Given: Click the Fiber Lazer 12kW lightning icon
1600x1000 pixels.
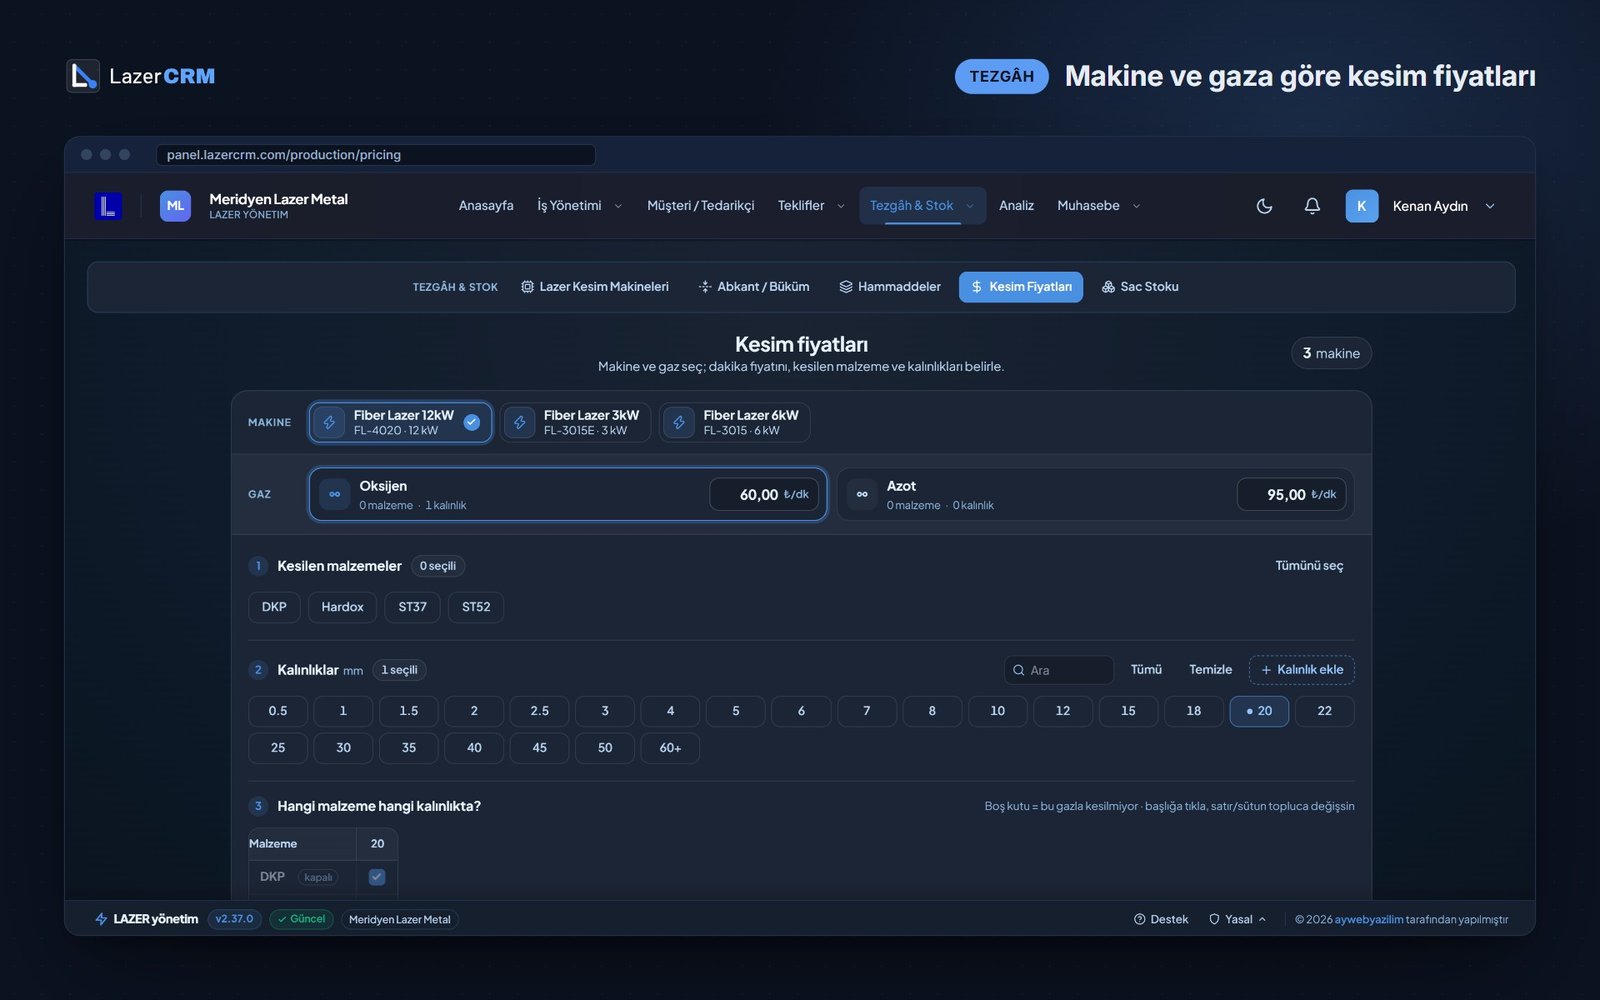Looking at the screenshot, I should click(329, 423).
